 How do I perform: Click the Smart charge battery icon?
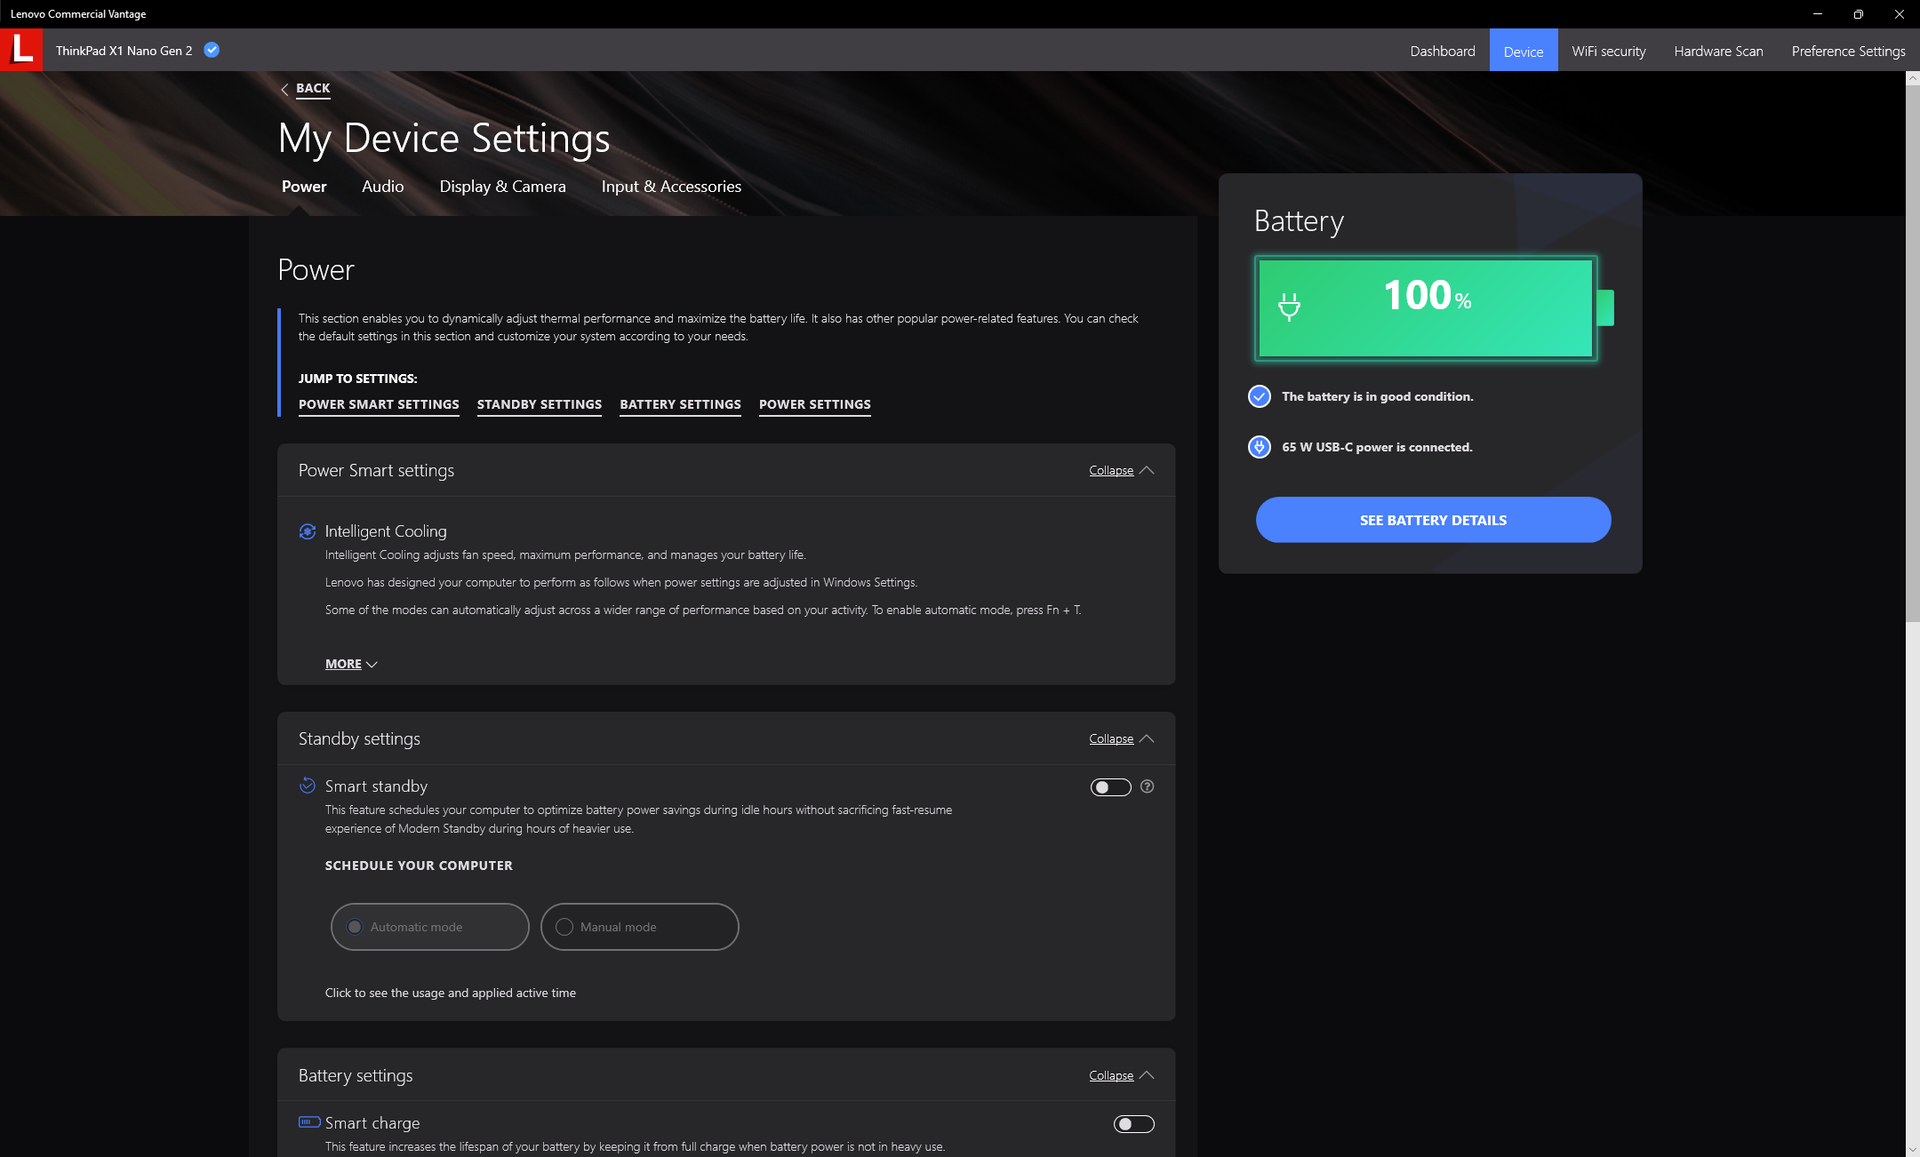[309, 1122]
